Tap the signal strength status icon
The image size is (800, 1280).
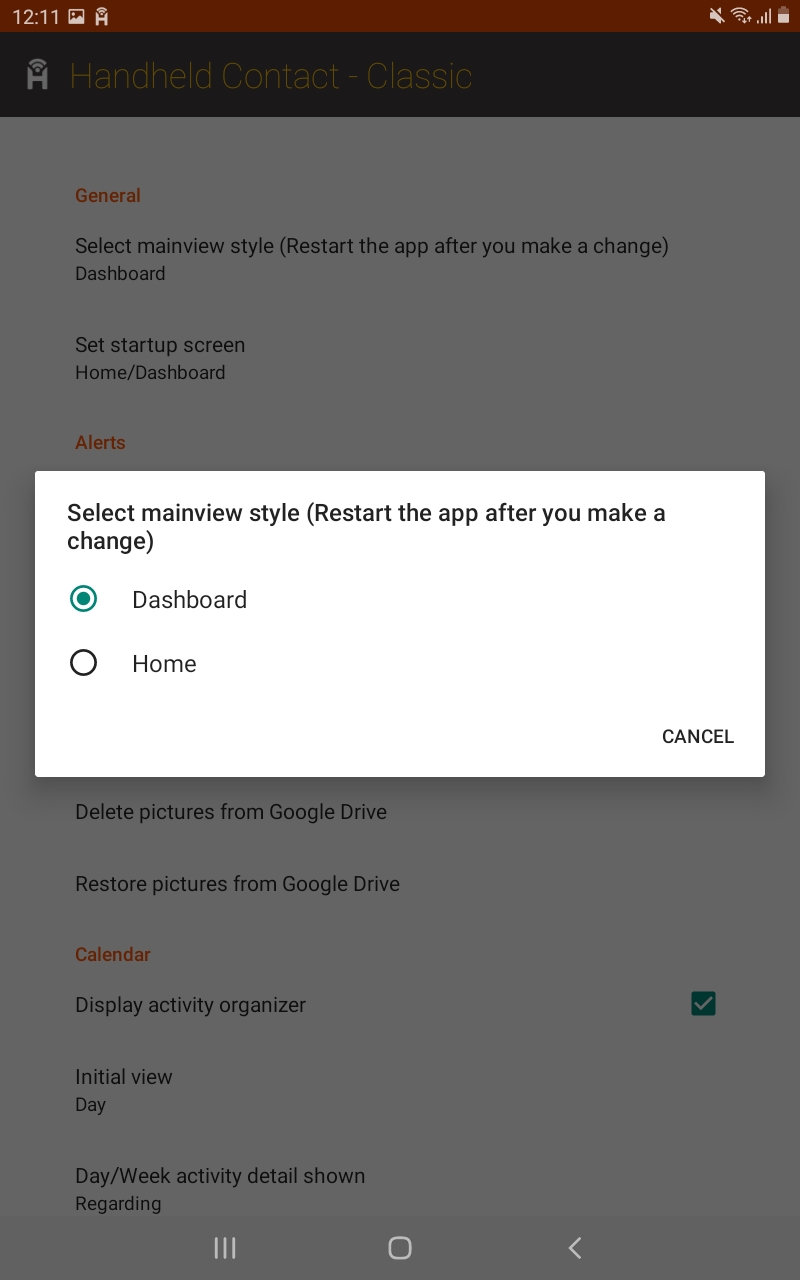coord(764,15)
